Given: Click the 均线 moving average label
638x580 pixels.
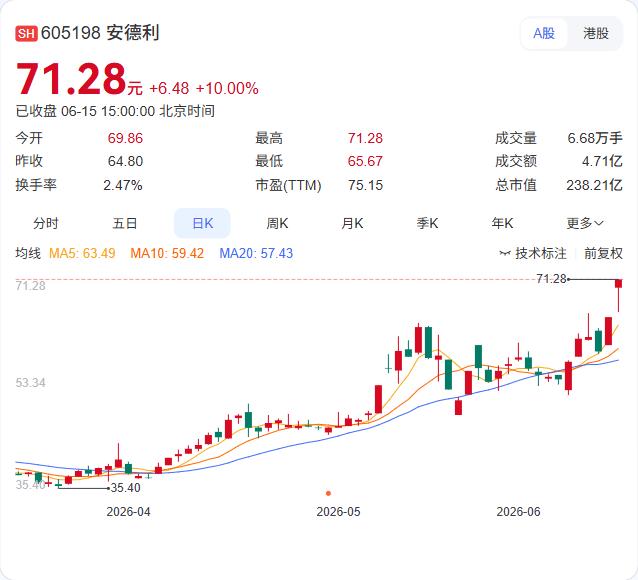Looking at the screenshot, I should (x=28, y=254).
